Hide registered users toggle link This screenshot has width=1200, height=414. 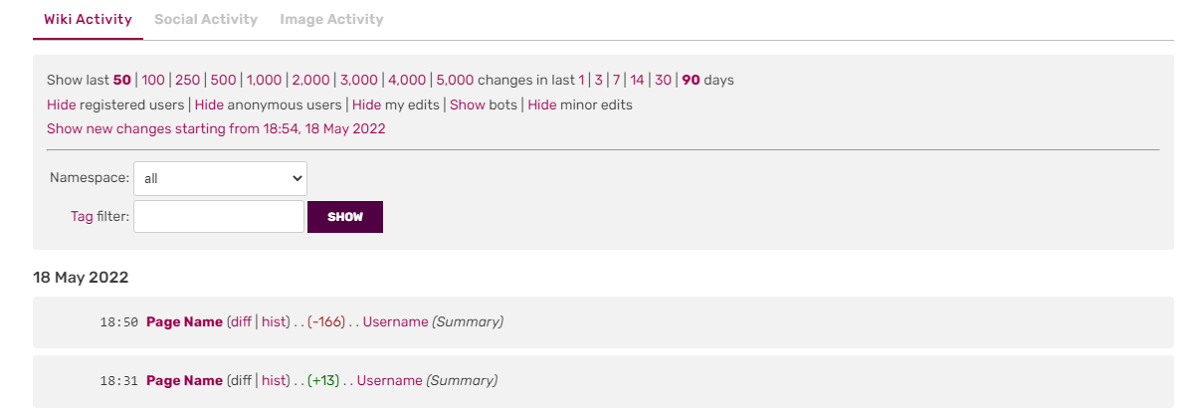tap(61, 104)
